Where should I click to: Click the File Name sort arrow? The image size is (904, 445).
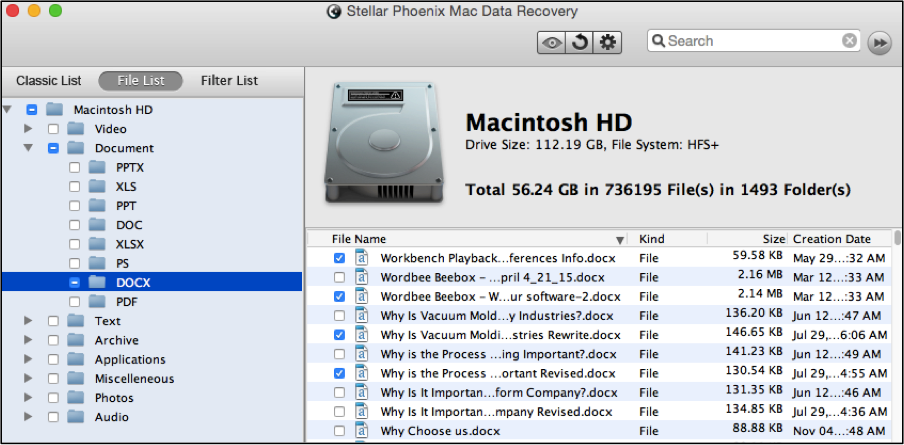[620, 240]
